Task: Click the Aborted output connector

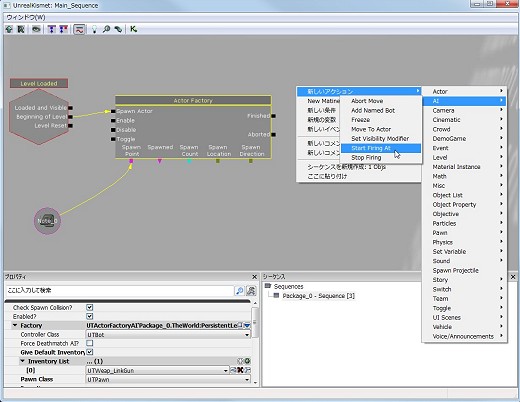Action: click(x=273, y=135)
